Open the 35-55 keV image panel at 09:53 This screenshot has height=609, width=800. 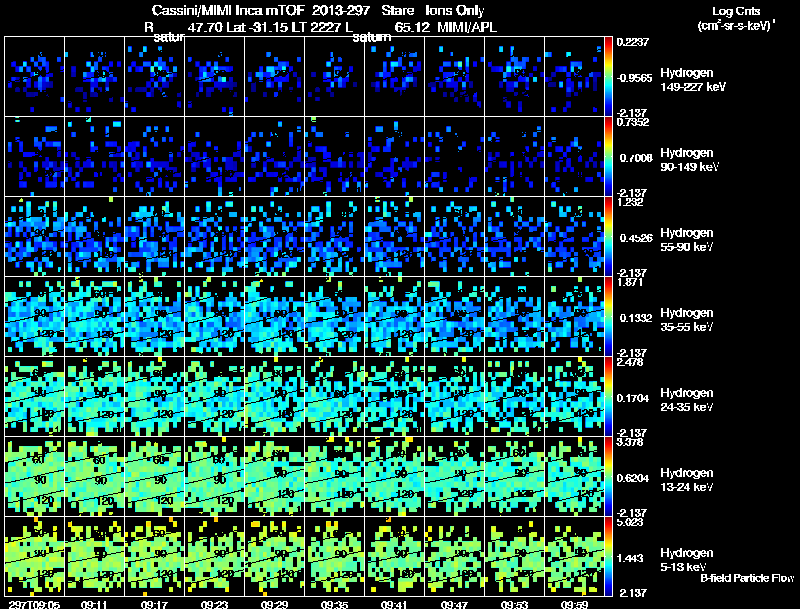[x=514, y=316]
